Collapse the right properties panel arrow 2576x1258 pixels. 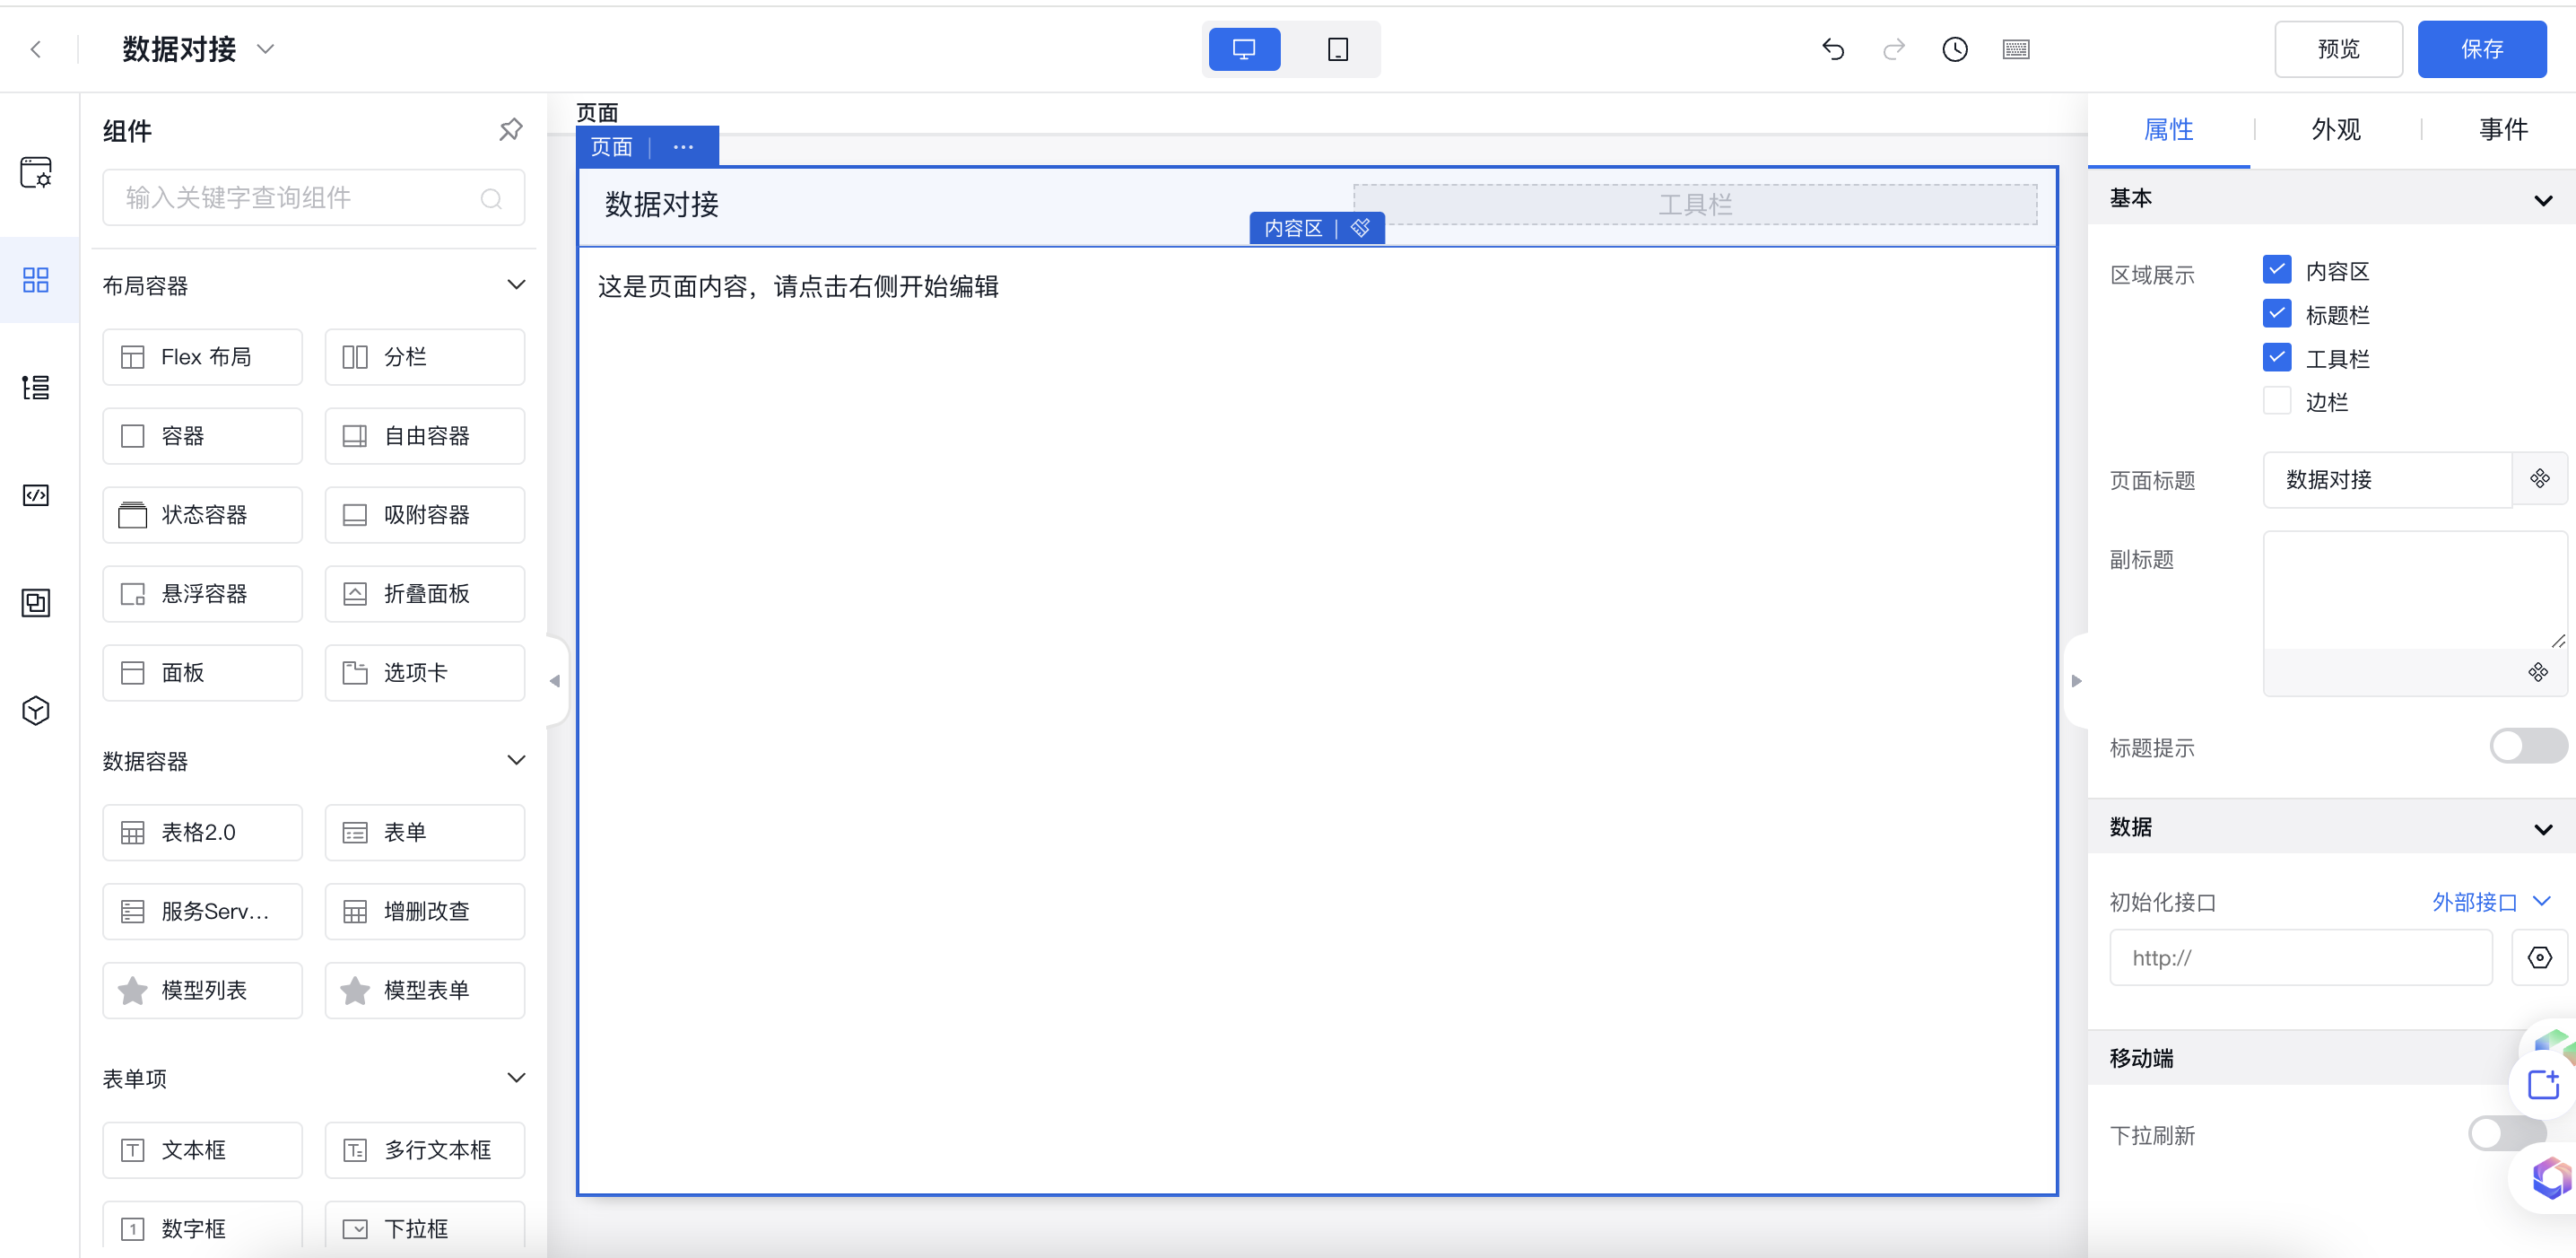pyautogui.click(x=2077, y=681)
